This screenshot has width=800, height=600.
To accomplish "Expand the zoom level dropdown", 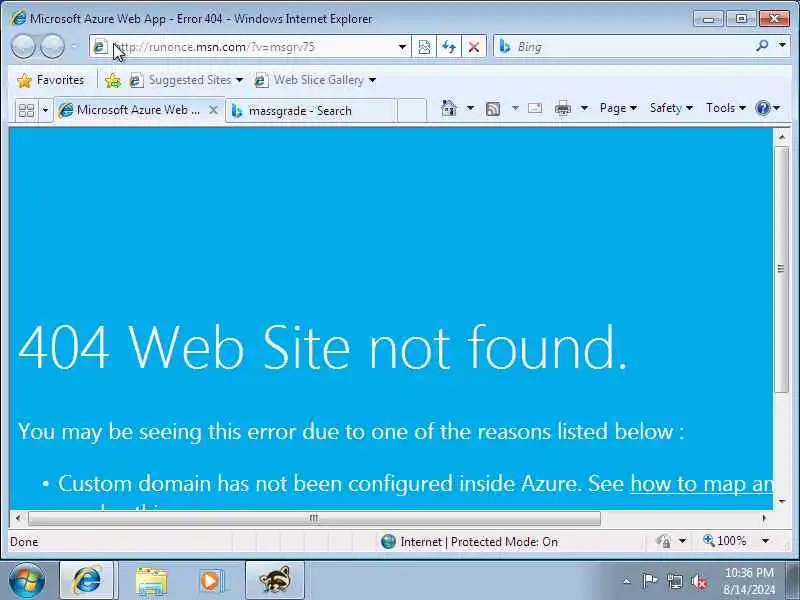I will [765, 541].
